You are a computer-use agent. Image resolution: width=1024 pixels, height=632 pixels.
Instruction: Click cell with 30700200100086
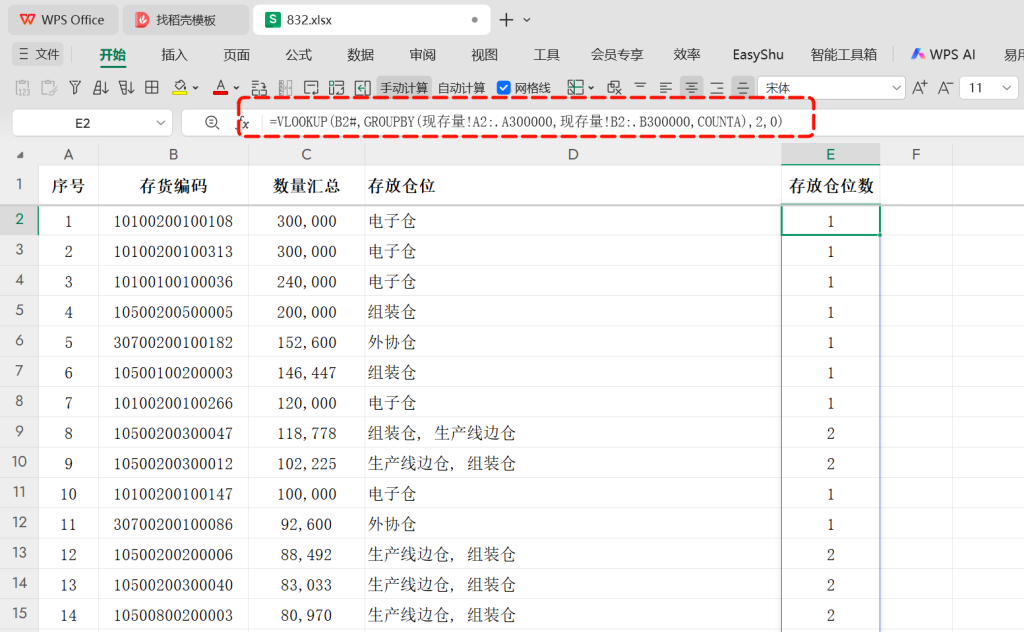(173, 524)
